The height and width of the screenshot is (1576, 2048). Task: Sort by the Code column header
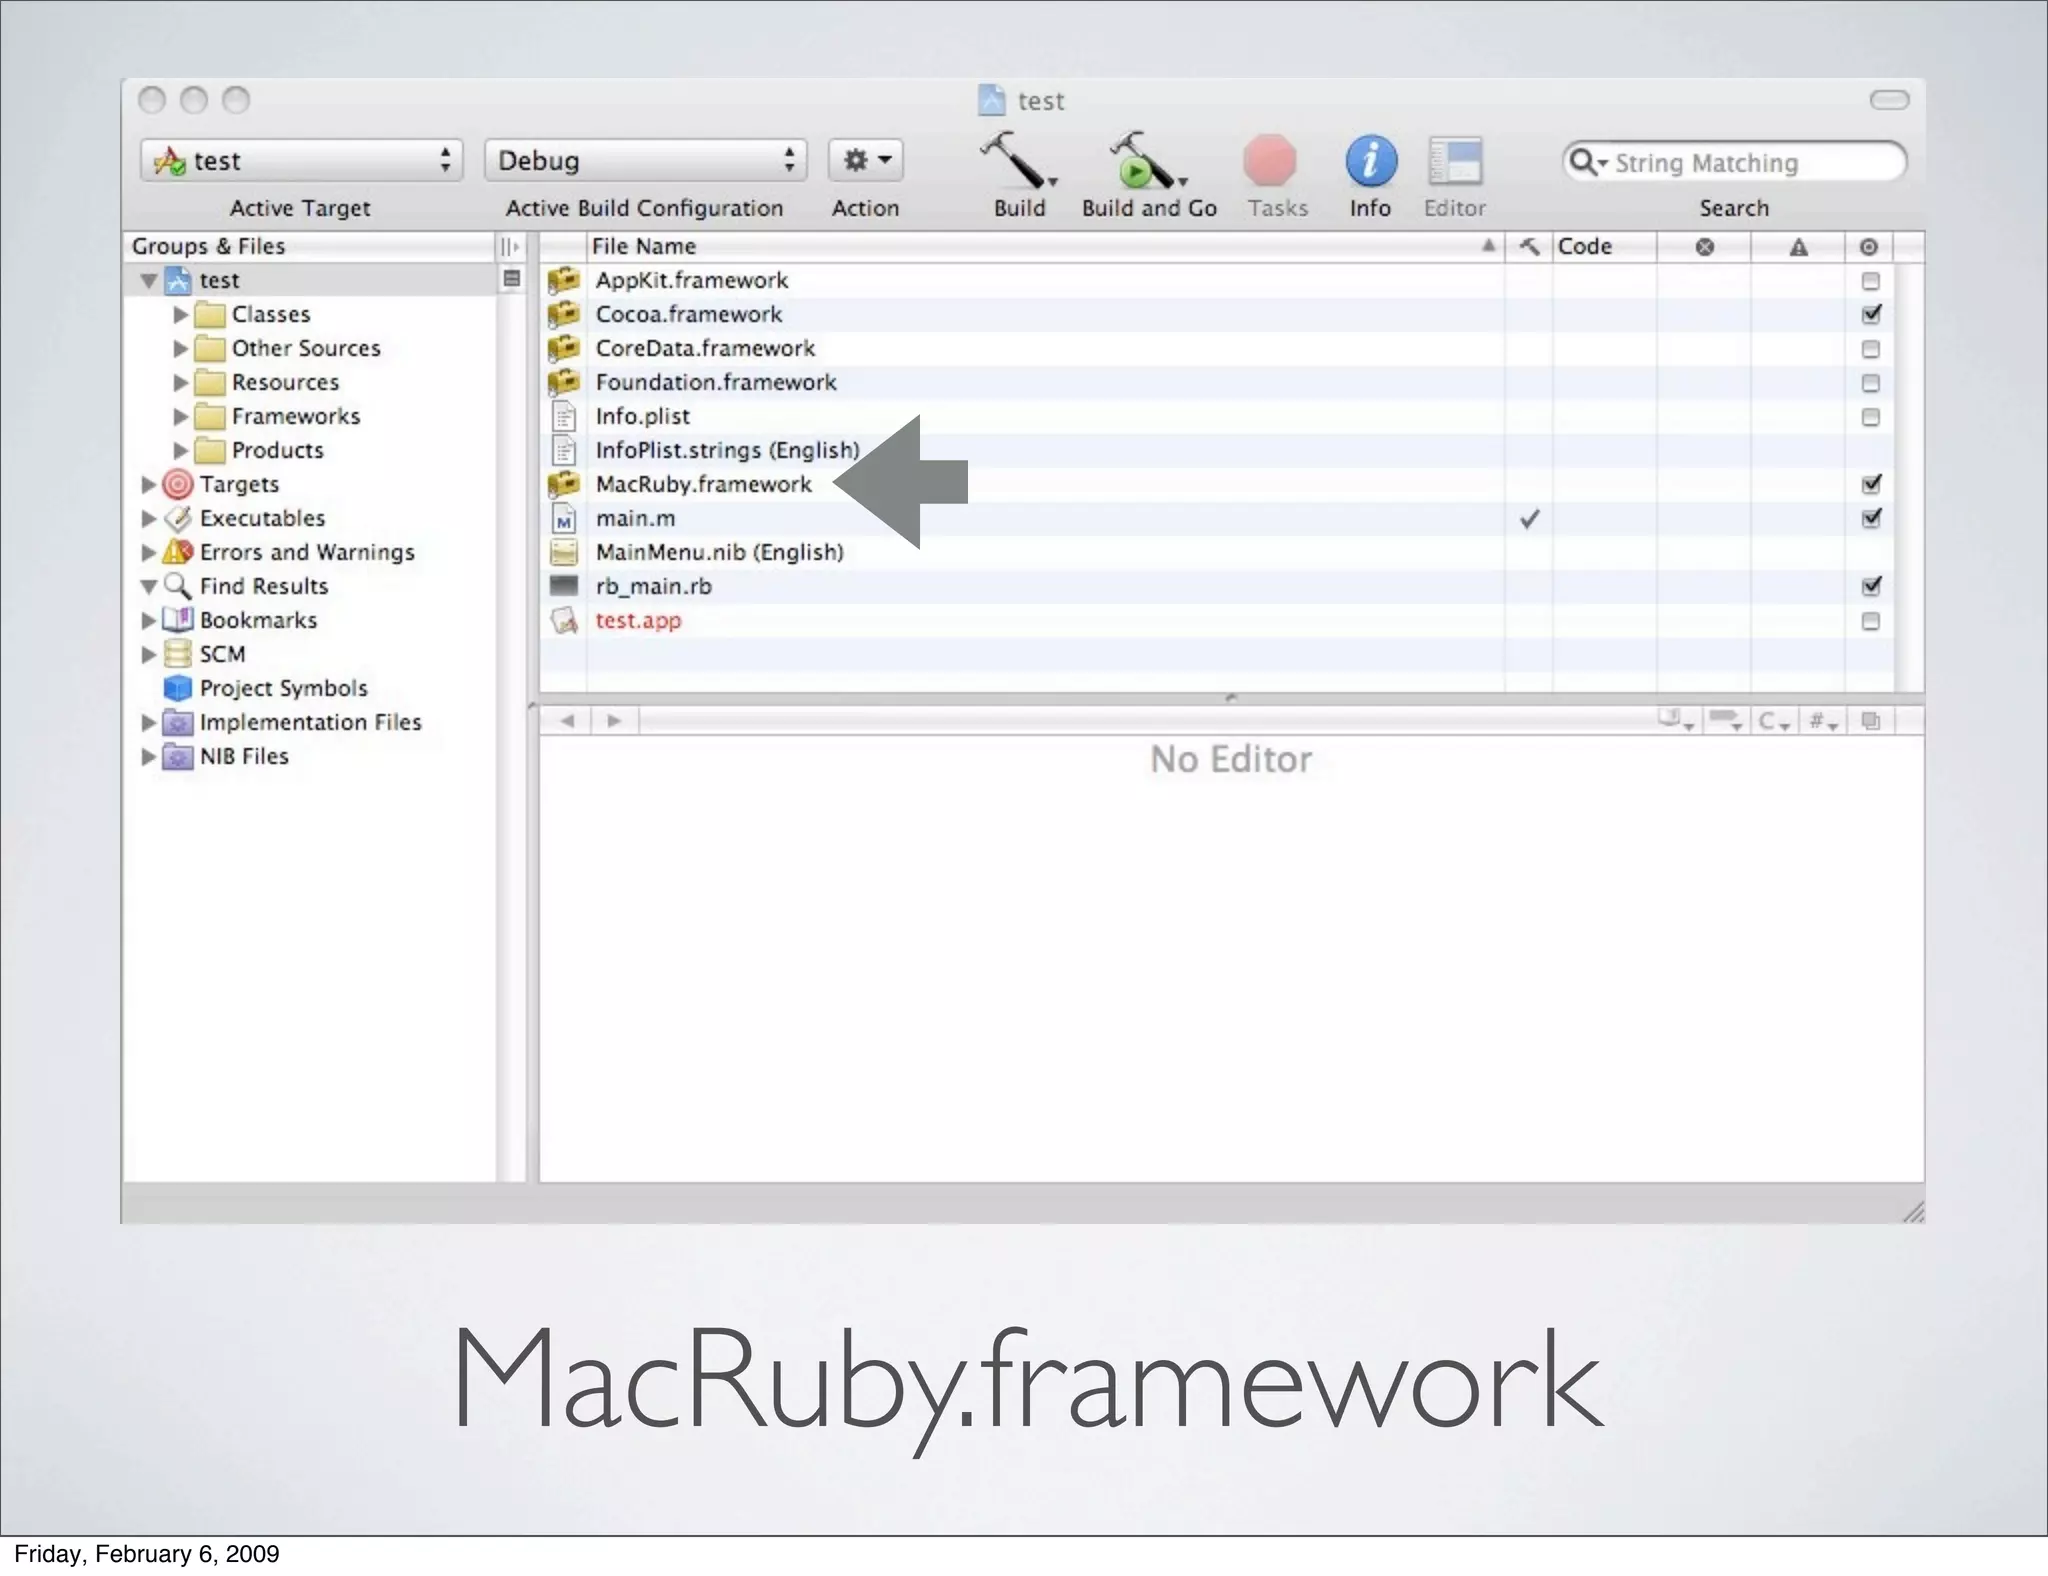1604,247
